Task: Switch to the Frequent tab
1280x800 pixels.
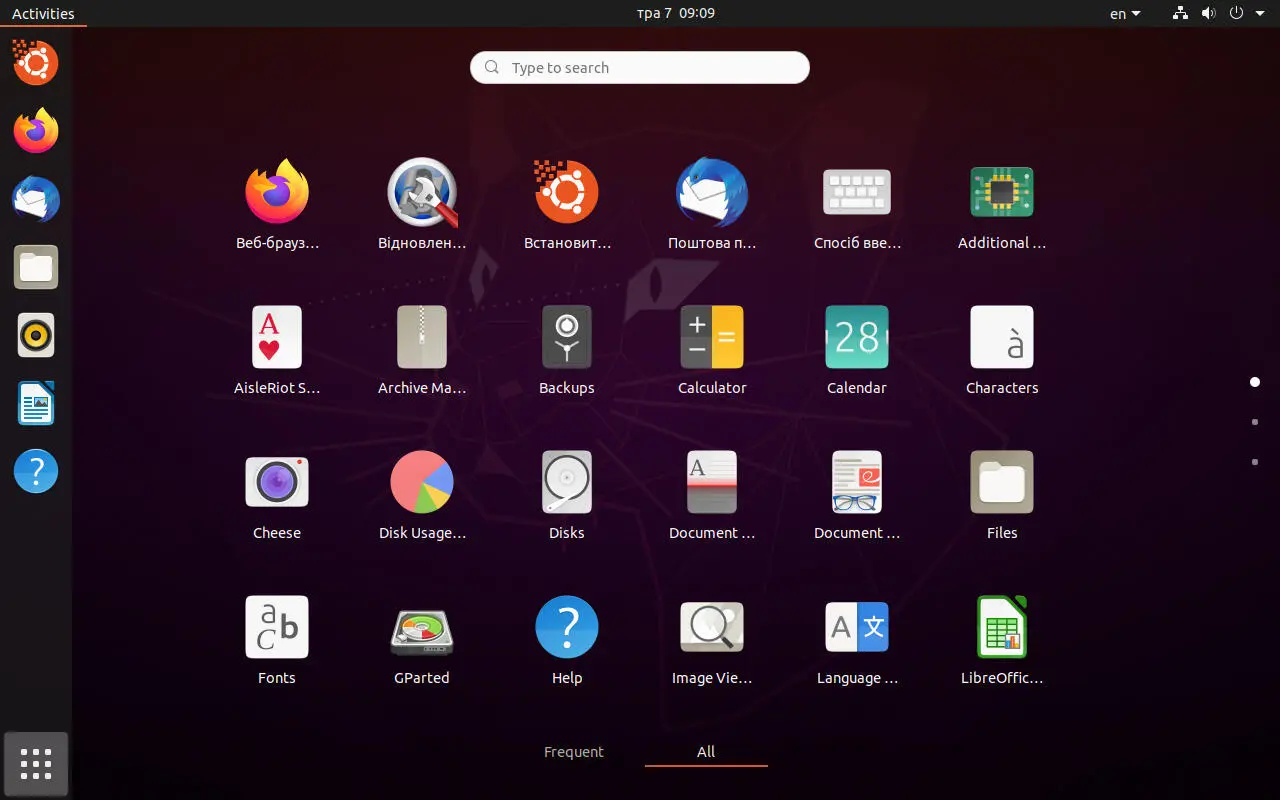Action: 574,752
